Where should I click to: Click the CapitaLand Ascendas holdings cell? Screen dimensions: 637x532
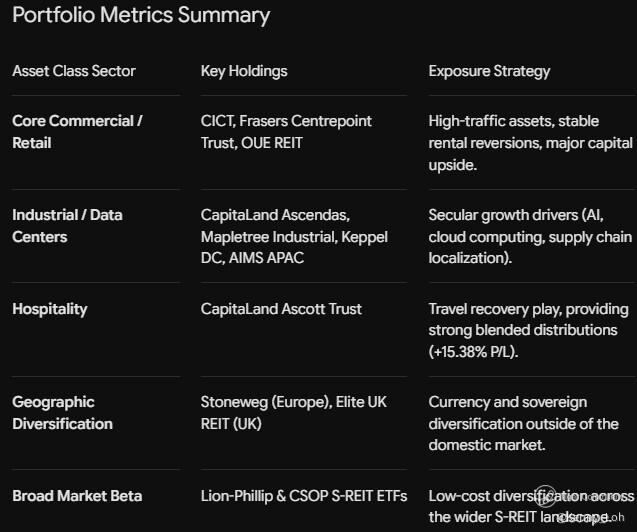pos(294,236)
